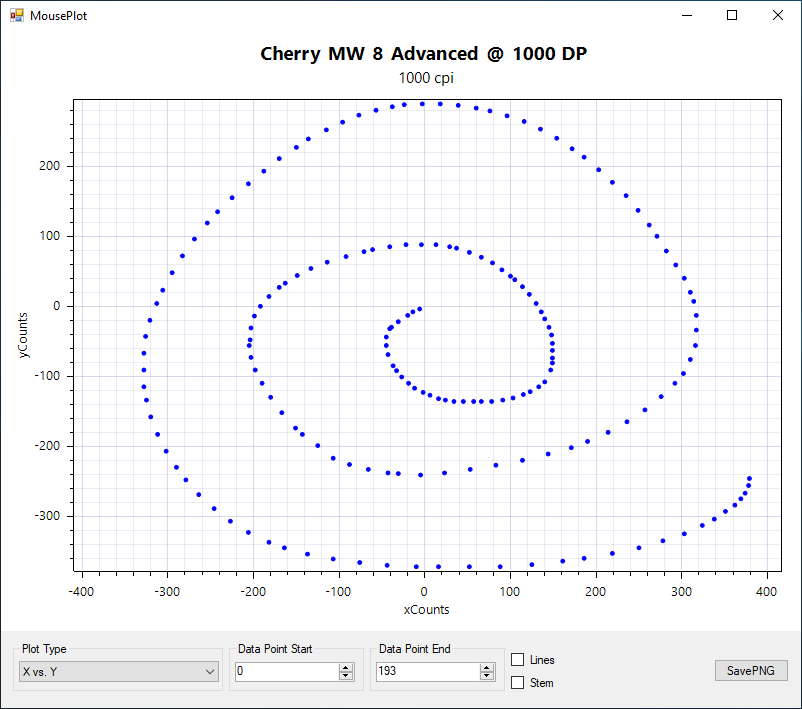The height and width of the screenshot is (709, 802).
Task: Click the x-axis tick label 400
Action: 766,592
